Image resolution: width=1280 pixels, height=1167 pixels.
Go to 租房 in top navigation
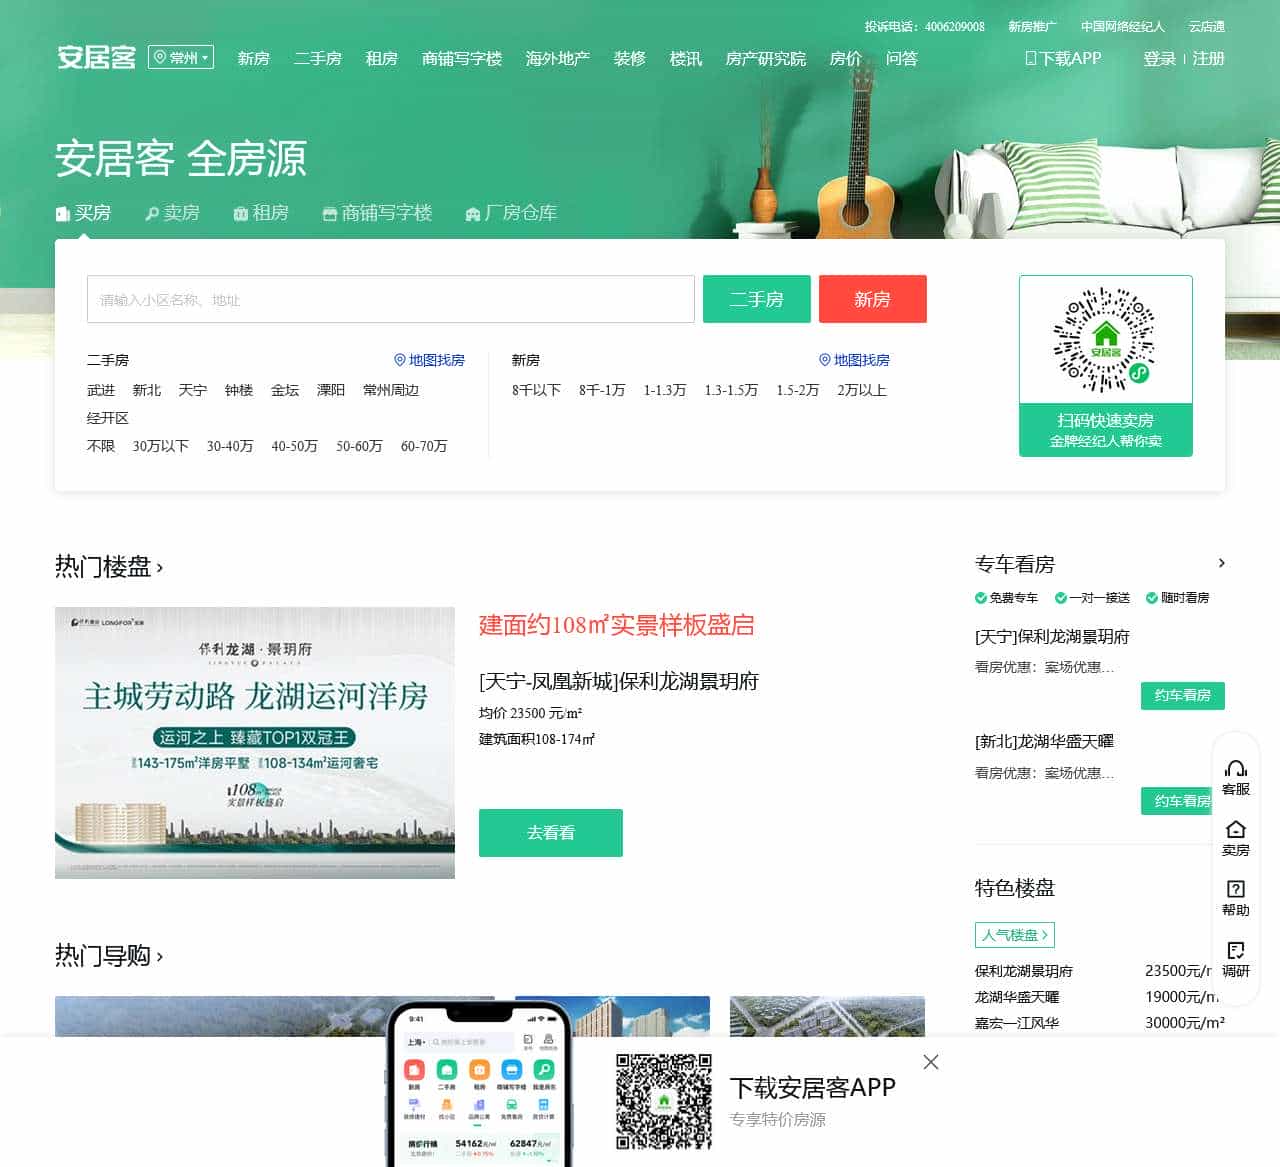click(382, 59)
